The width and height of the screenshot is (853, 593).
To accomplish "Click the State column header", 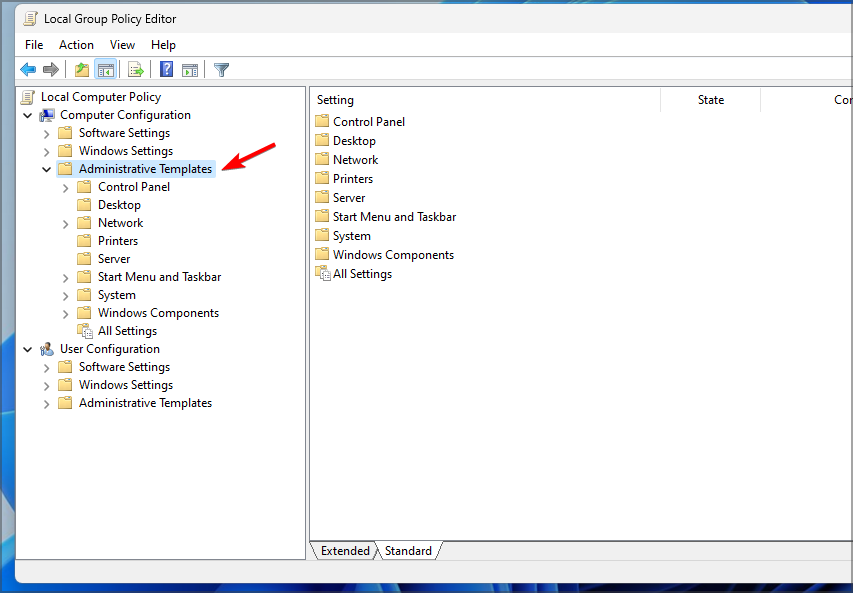I will tap(710, 100).
